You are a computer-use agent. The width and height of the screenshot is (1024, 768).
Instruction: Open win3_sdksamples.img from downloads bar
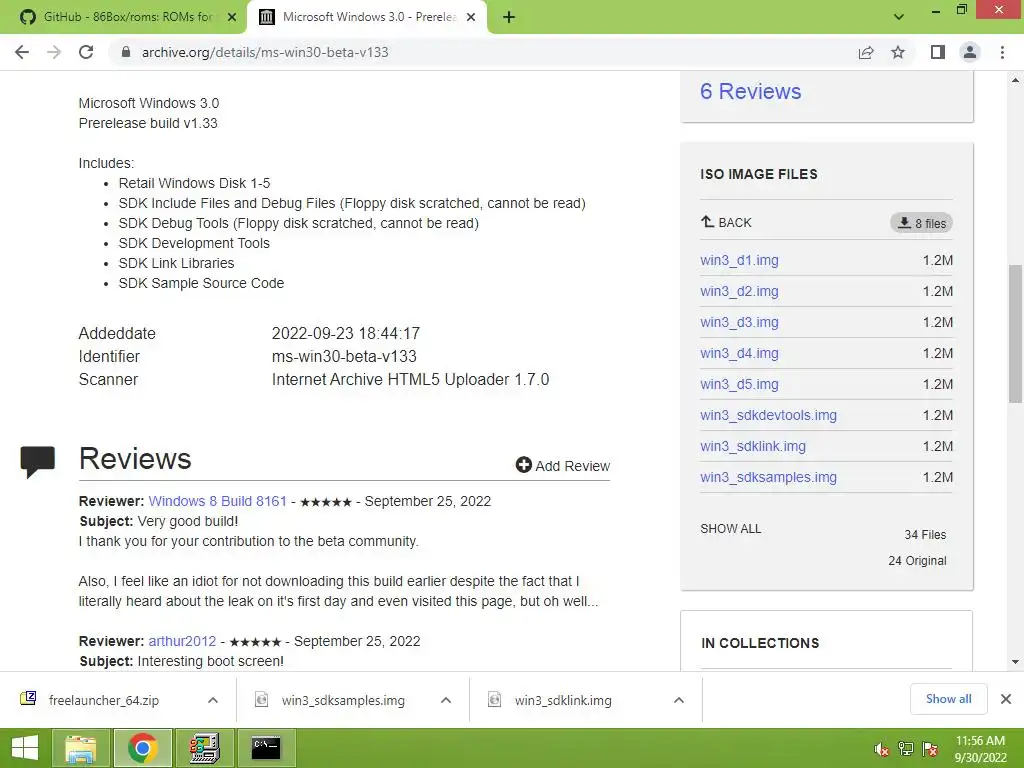[x=343, y=700]
